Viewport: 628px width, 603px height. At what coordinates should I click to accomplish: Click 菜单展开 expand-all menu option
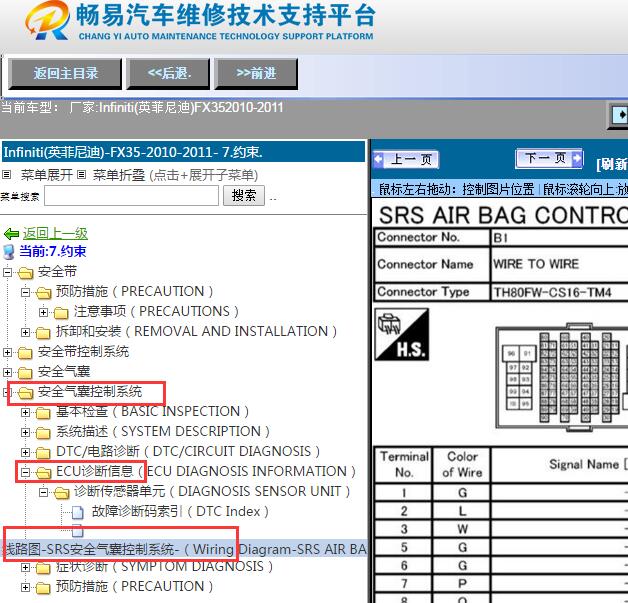(x=47, y=175)
